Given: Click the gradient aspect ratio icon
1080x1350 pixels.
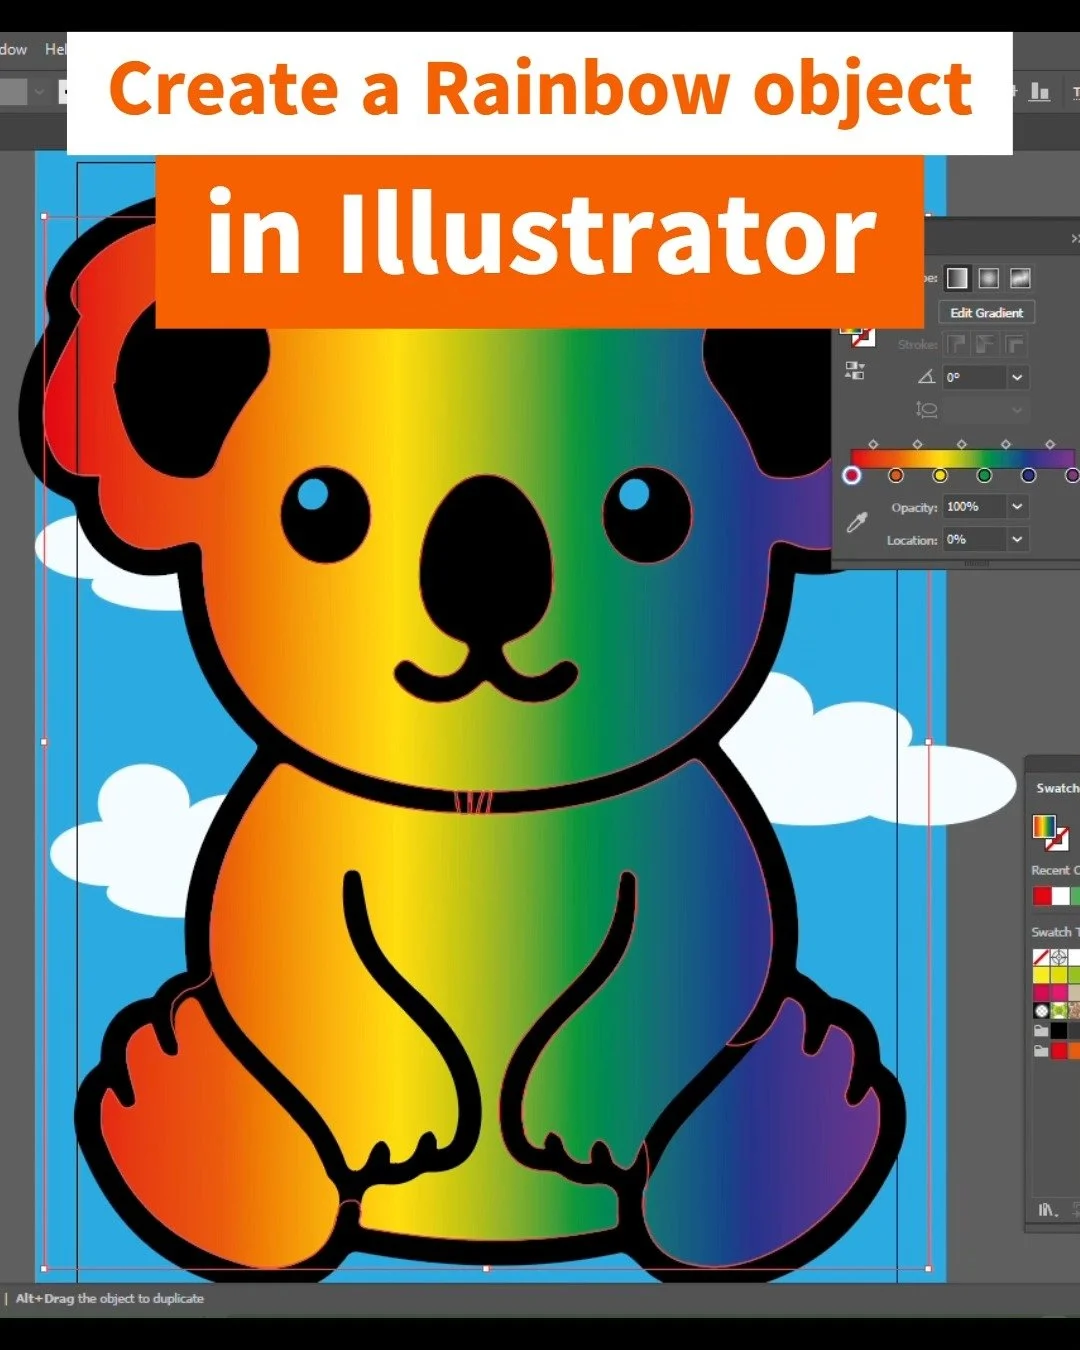Looking at the screenshot, I should 926,410.
